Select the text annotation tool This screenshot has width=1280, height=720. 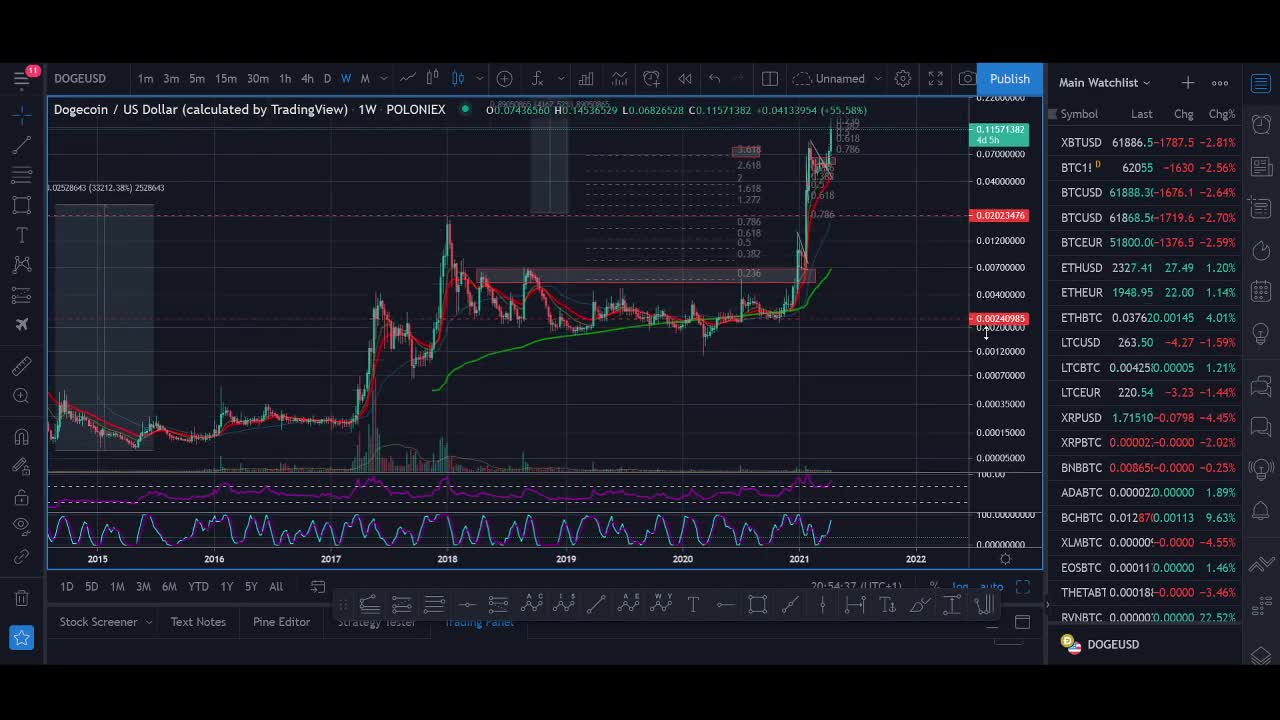tap(21, 236)
